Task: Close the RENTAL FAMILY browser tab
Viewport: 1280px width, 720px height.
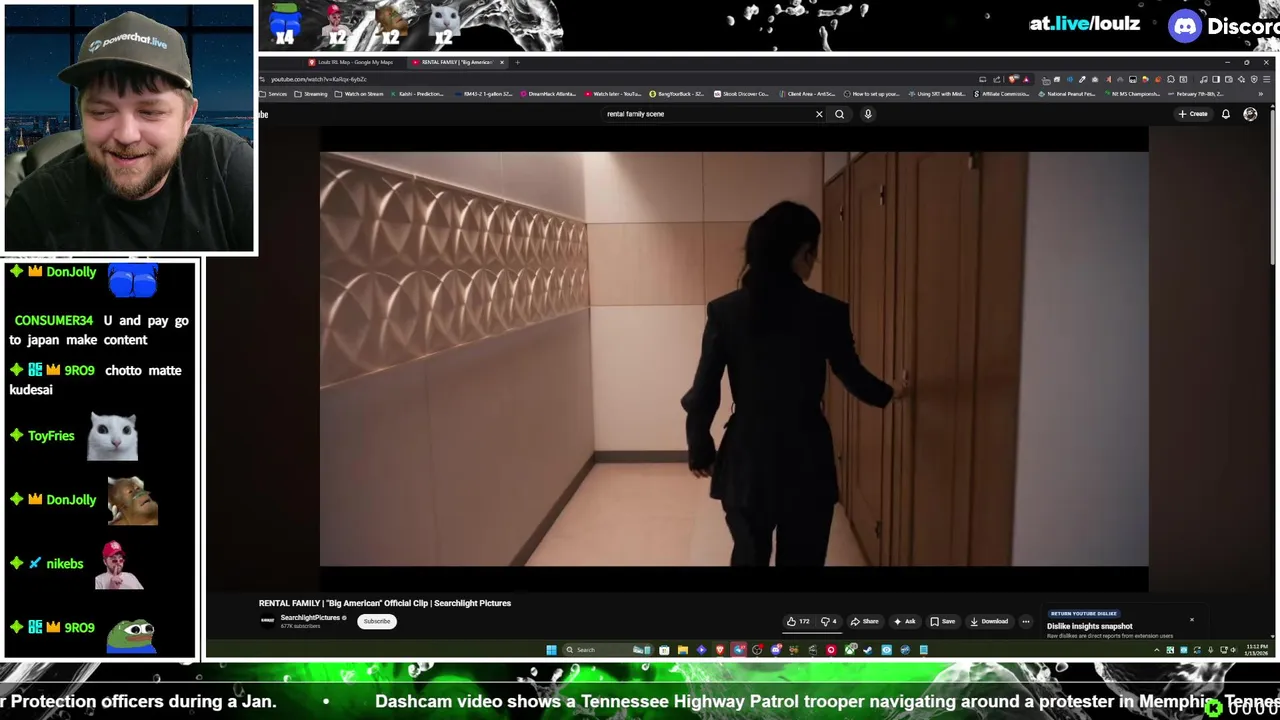Action: 502,62
